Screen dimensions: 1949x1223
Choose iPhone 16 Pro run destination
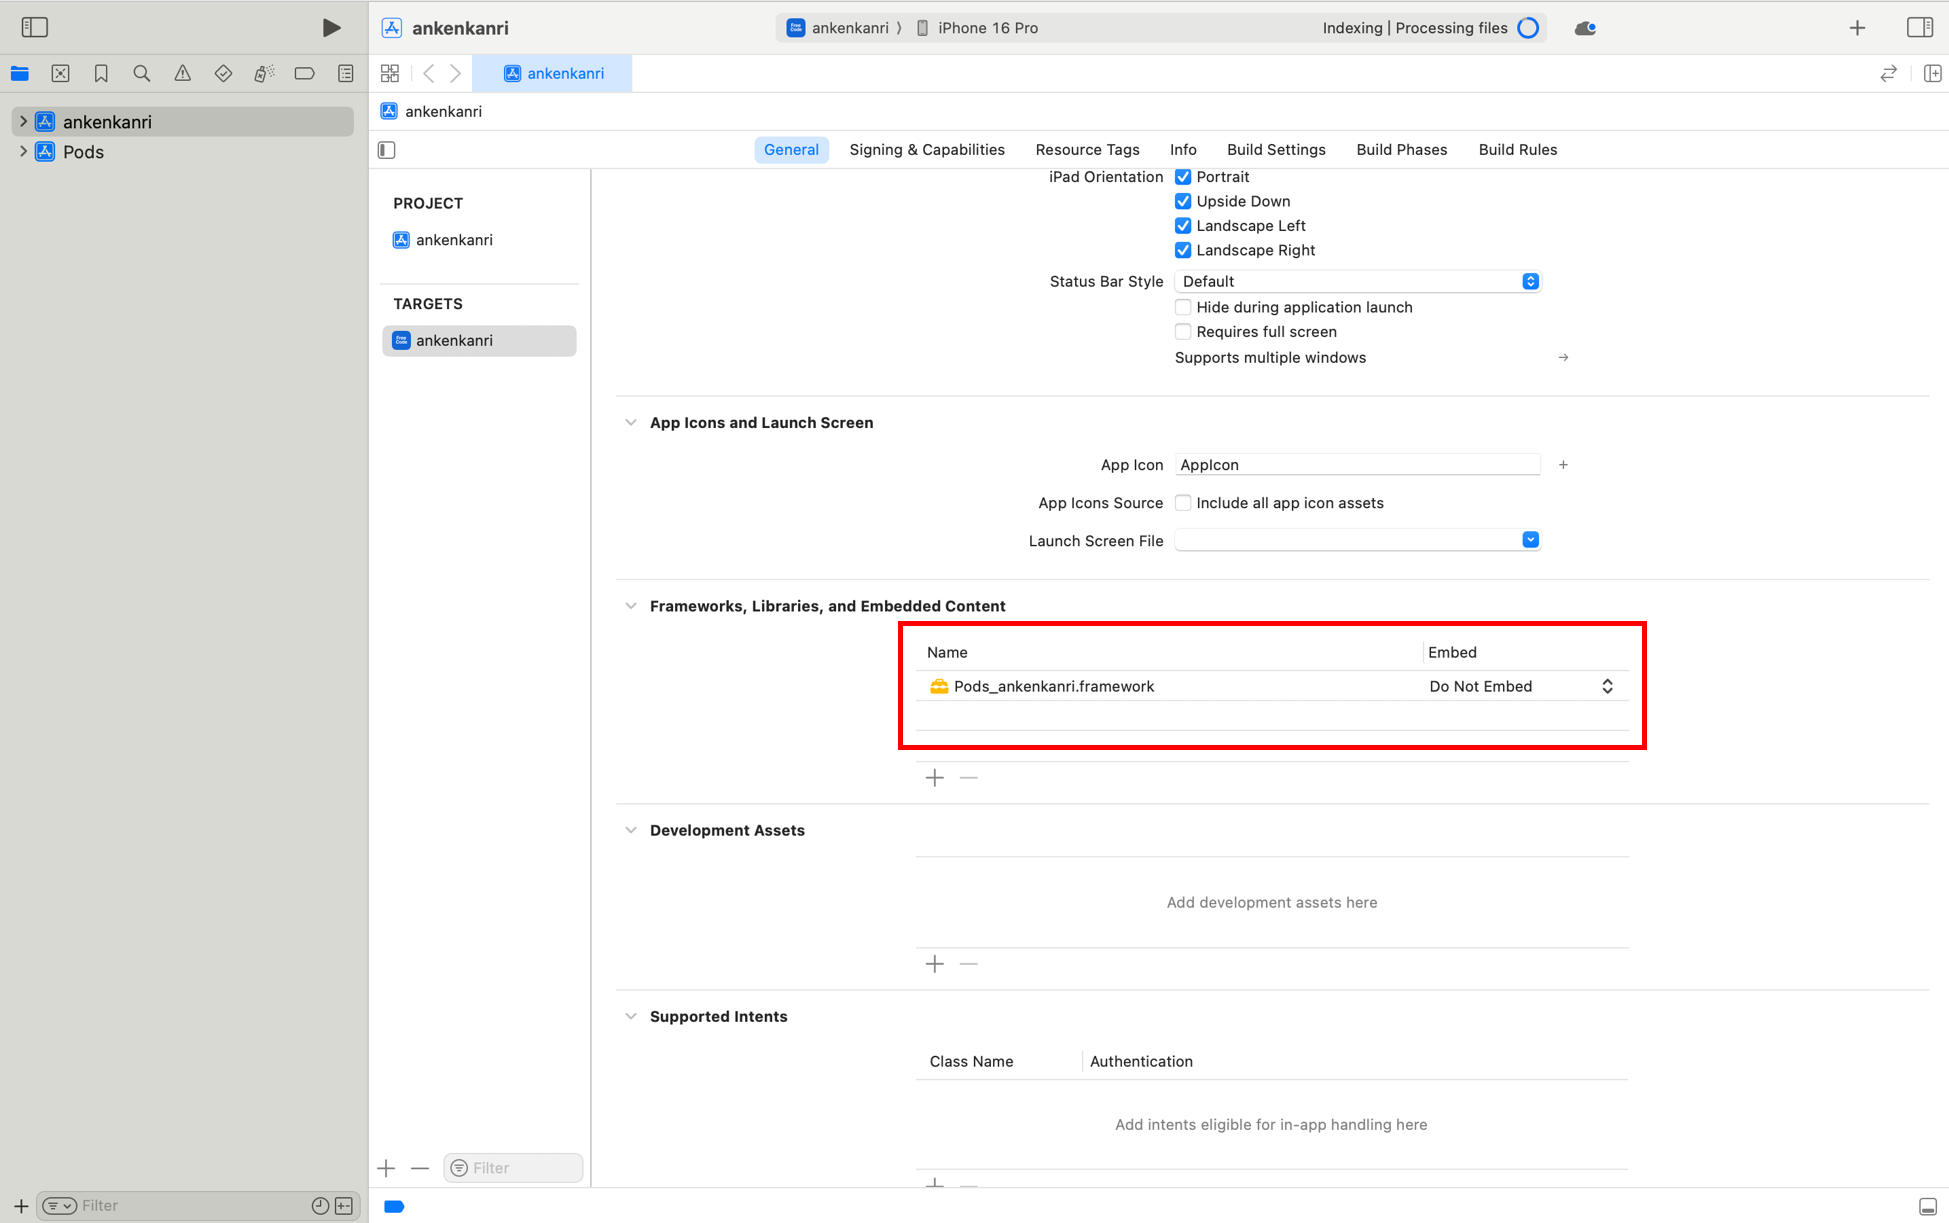pyautogui.click(x=977, y=28)
